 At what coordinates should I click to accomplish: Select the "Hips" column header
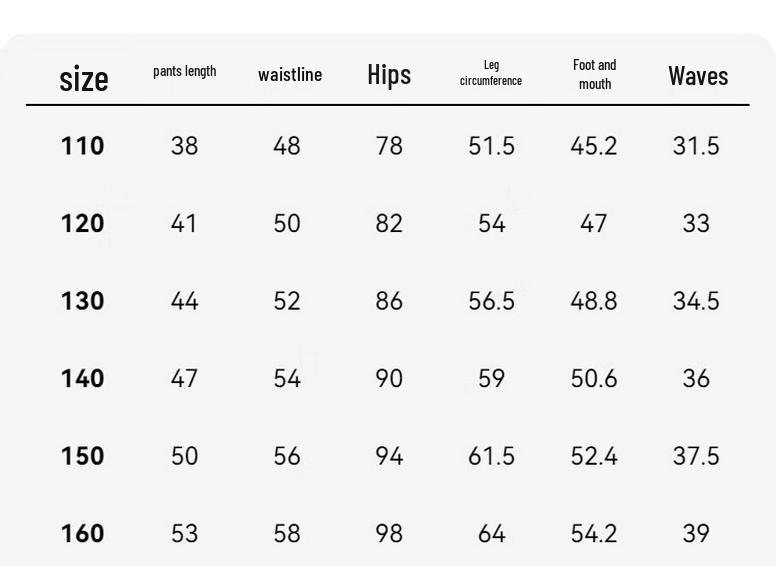pyautogui.click(x=389, y=75)
